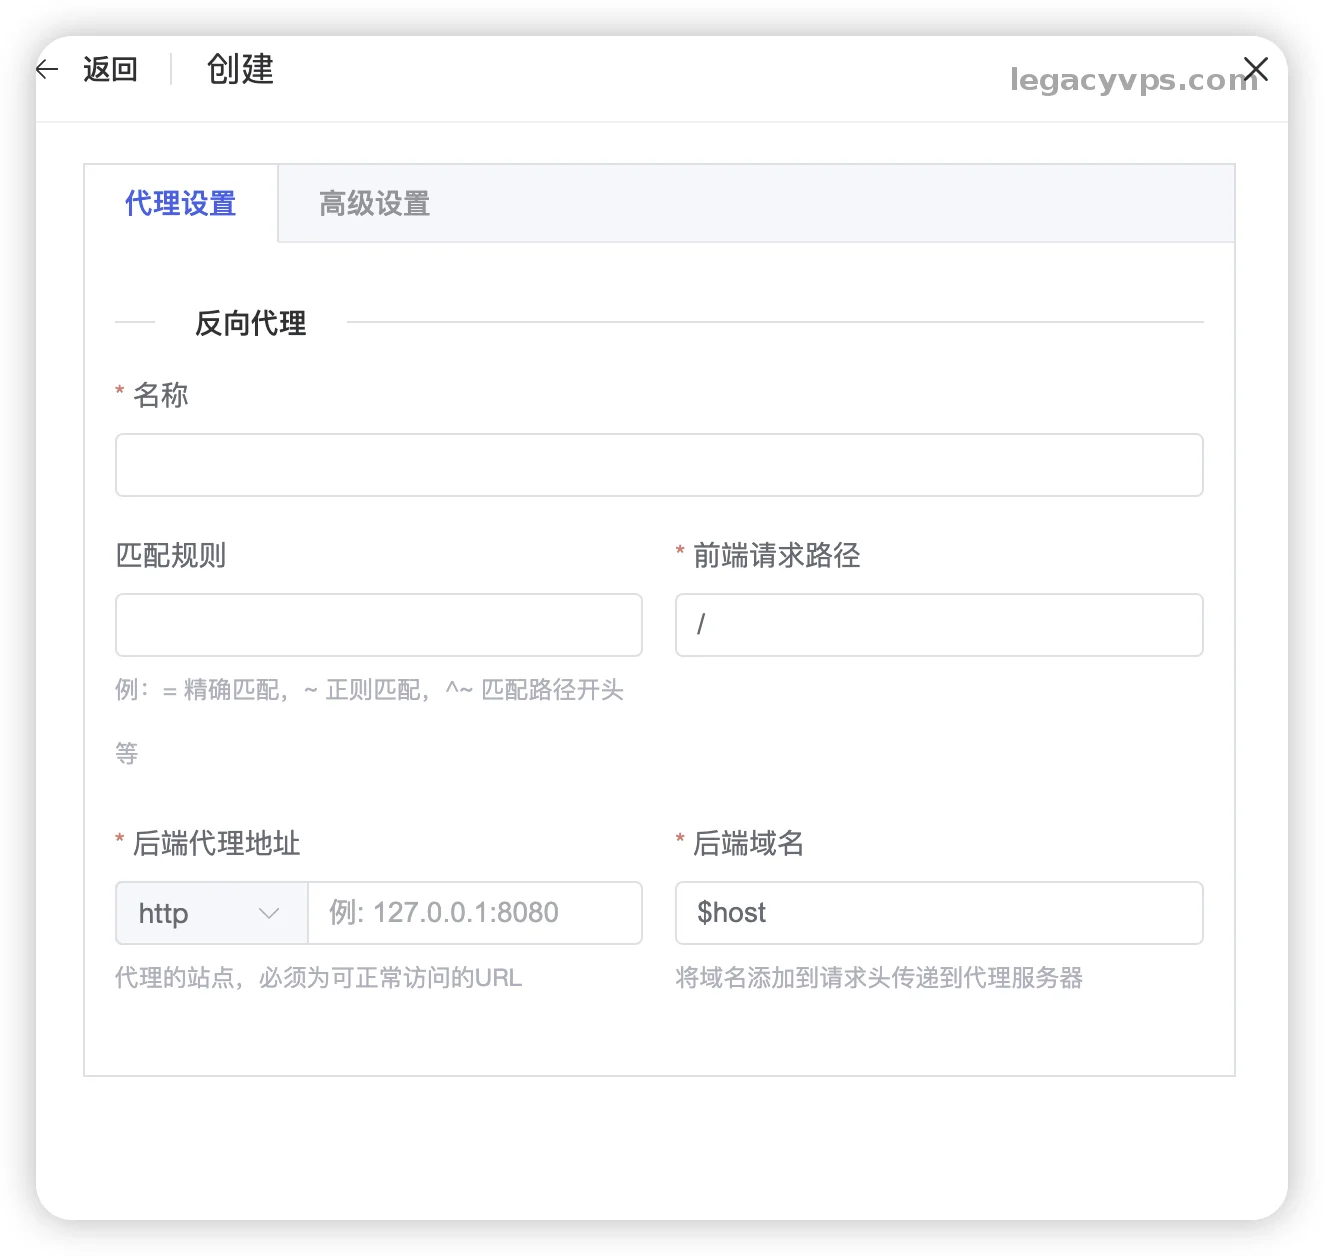The image size is (1324, 1256).
Task: Click the 名称 input field
Action: [x=659, y=464]
